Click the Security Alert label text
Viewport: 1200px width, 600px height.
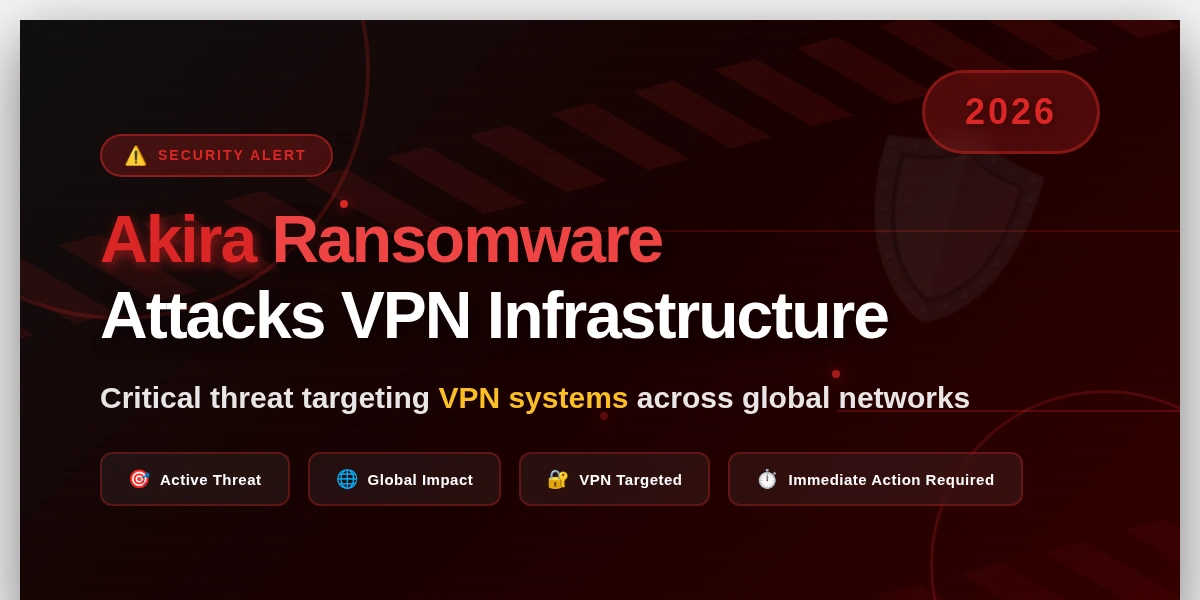point(232,155)
